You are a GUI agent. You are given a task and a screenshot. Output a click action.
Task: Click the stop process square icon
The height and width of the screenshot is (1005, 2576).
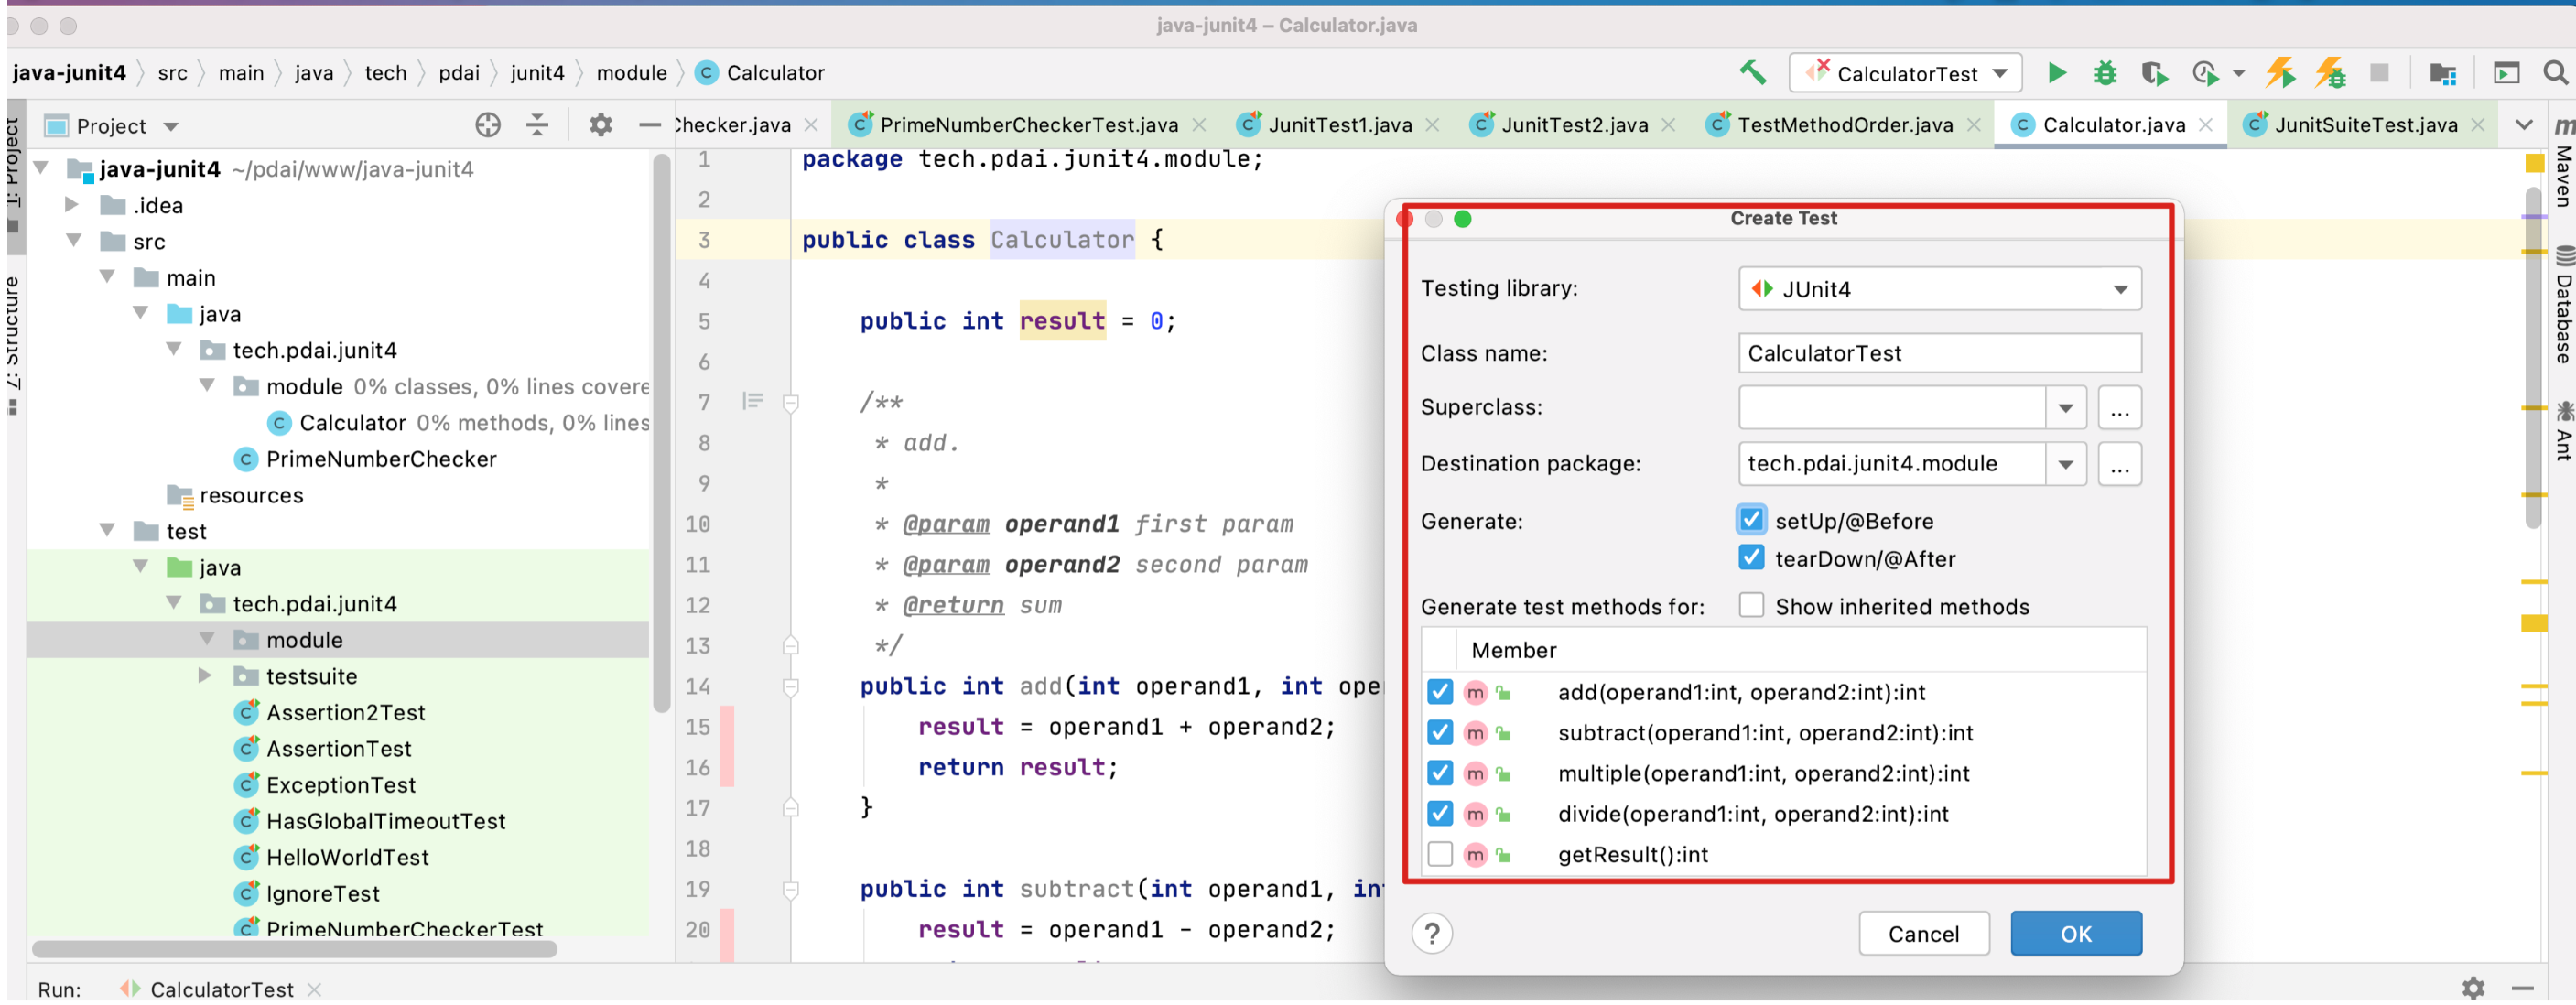(2380, 73)
